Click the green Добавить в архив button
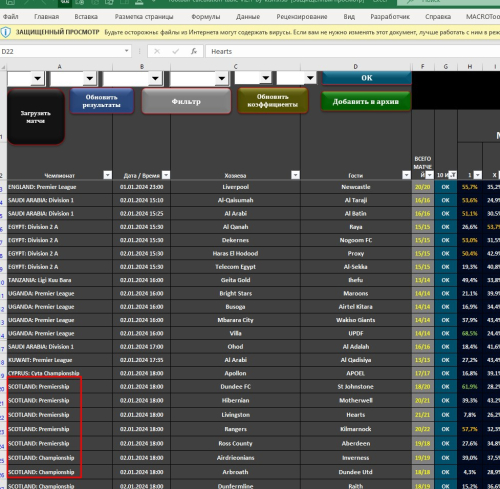500x489 pixels. [366, 101]
